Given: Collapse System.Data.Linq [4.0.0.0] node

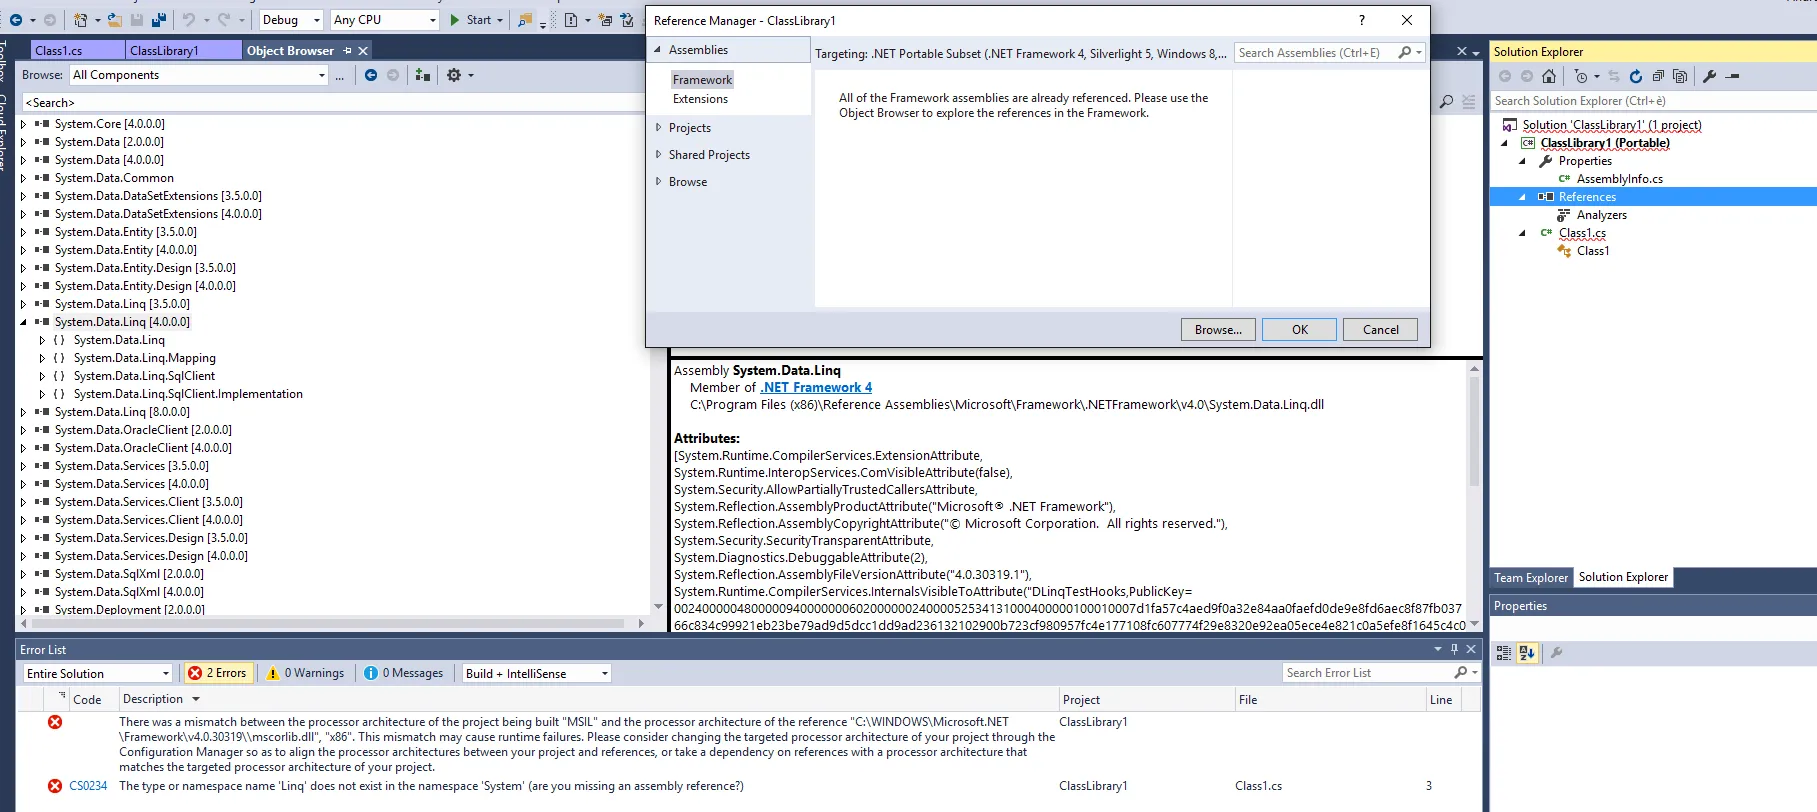Looking at the screenshot, I should click(x=23, y=322).
